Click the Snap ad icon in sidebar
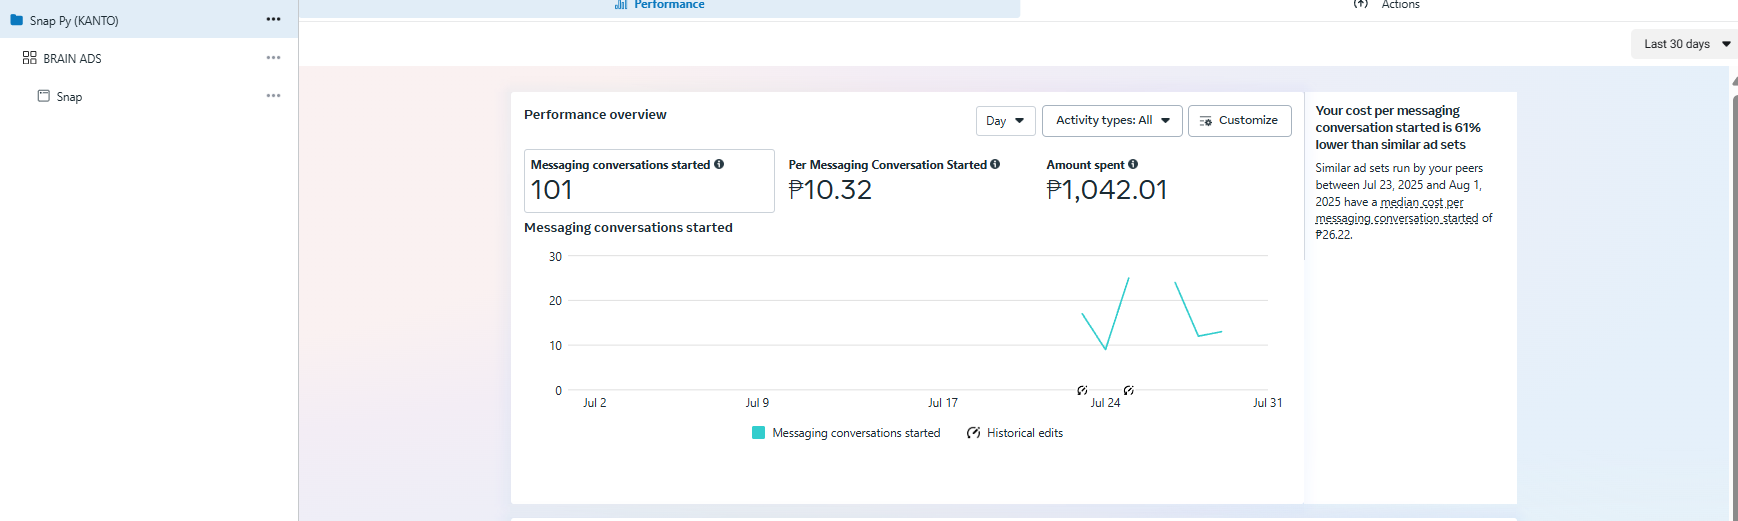Image resolution: width=1738 pixels, height=521 pixels. pyautogui.click(x=44, y=96)
